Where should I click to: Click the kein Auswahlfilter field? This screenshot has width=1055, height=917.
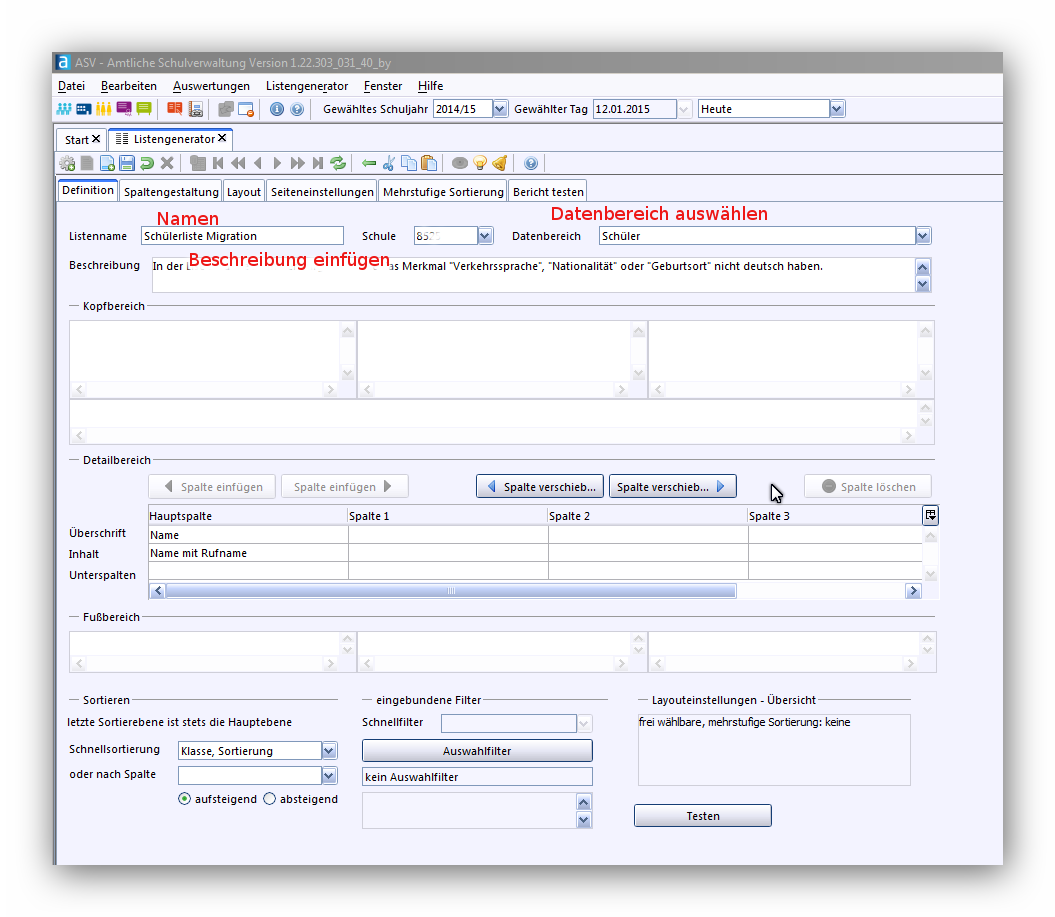[477, 776]
